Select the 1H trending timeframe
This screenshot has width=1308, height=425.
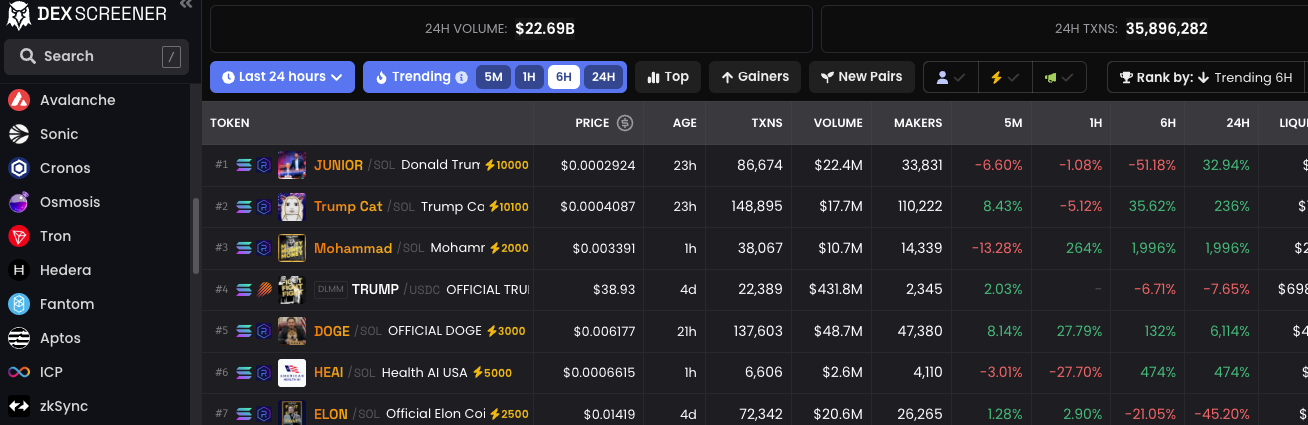point(529,77)
